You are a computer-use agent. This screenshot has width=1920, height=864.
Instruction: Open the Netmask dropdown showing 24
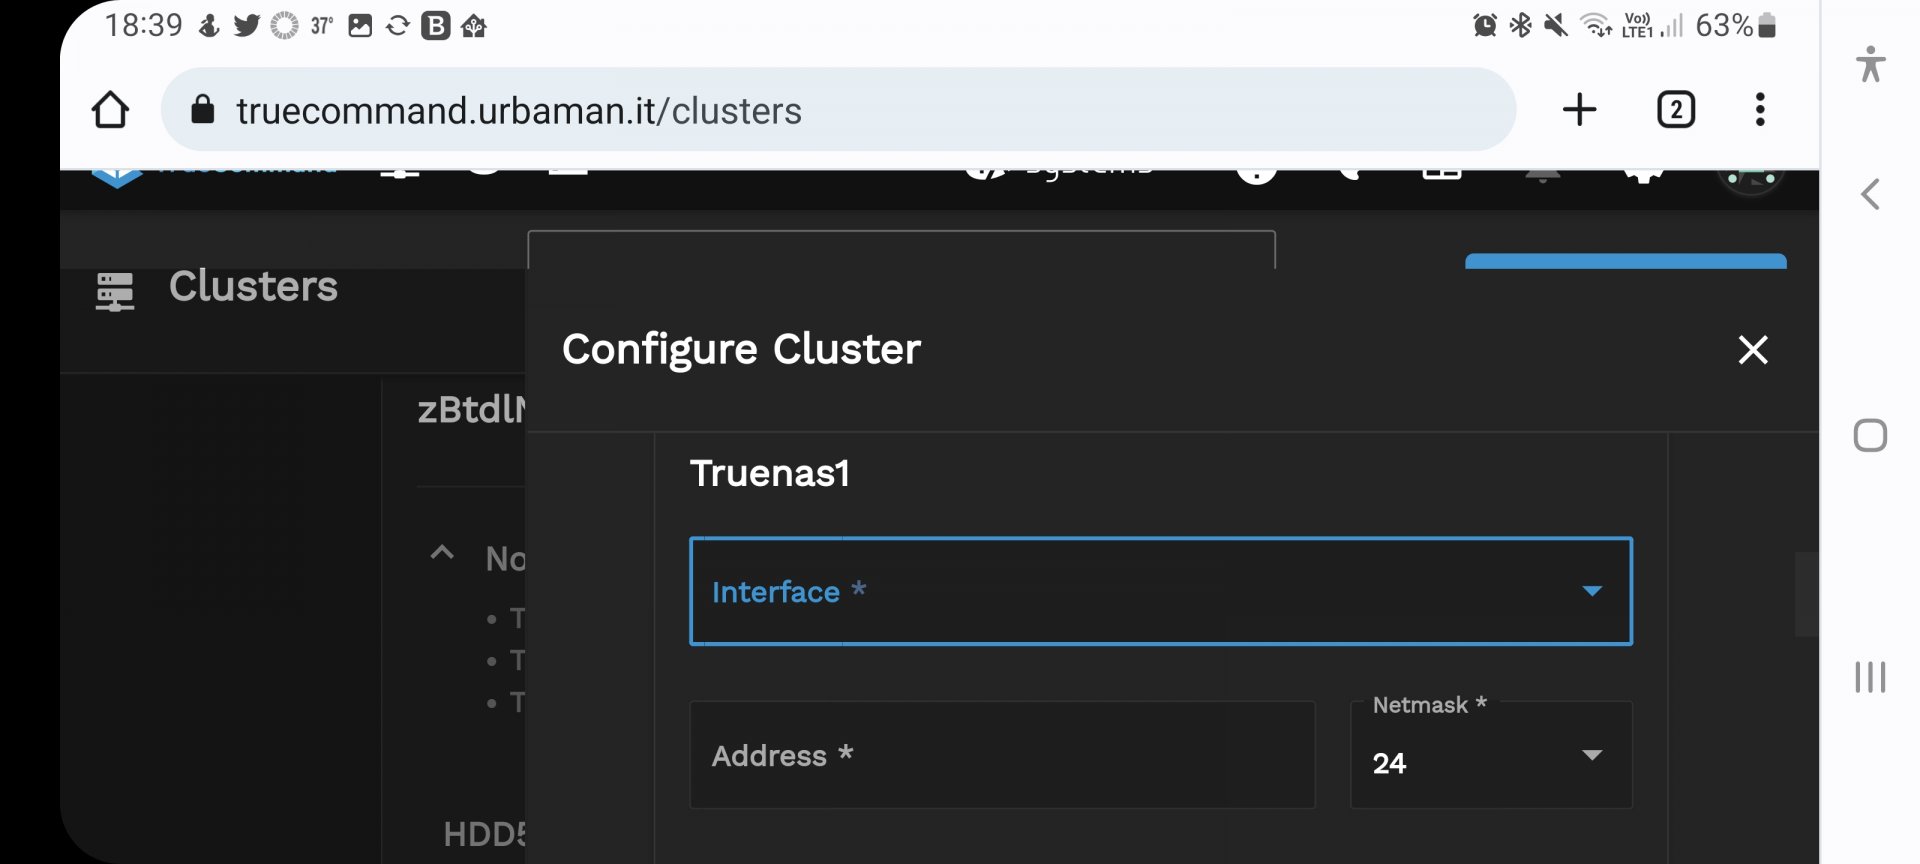pyautogui.click(x=1491, y=755)
